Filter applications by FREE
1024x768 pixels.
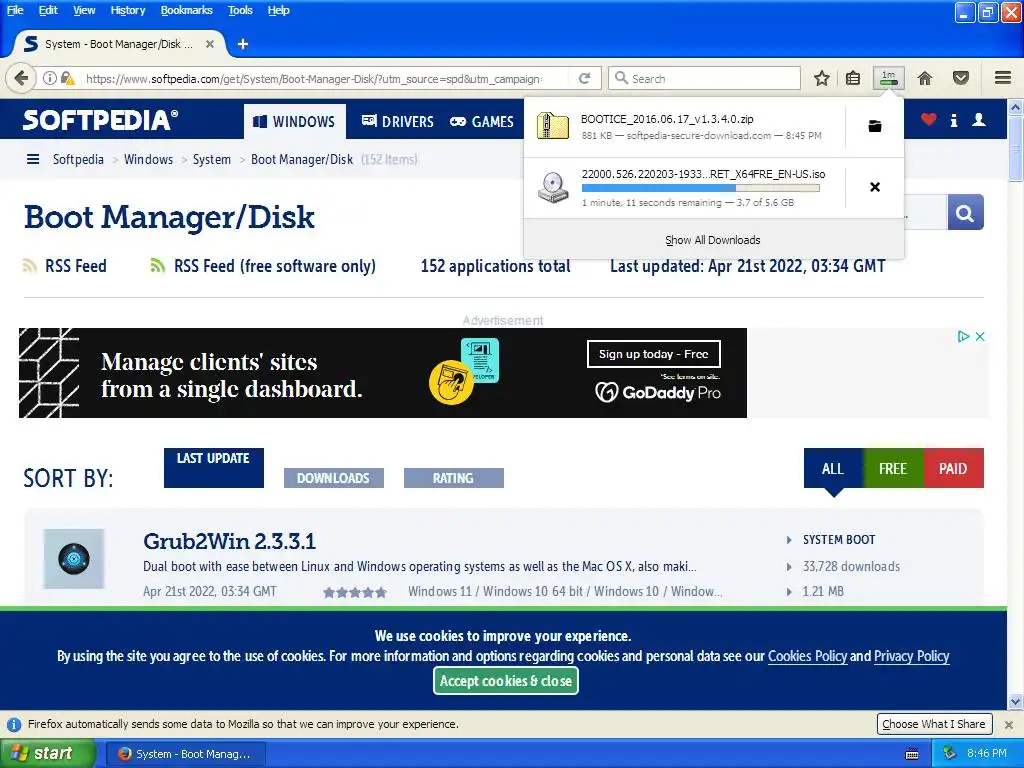click(x=893, y=468)
